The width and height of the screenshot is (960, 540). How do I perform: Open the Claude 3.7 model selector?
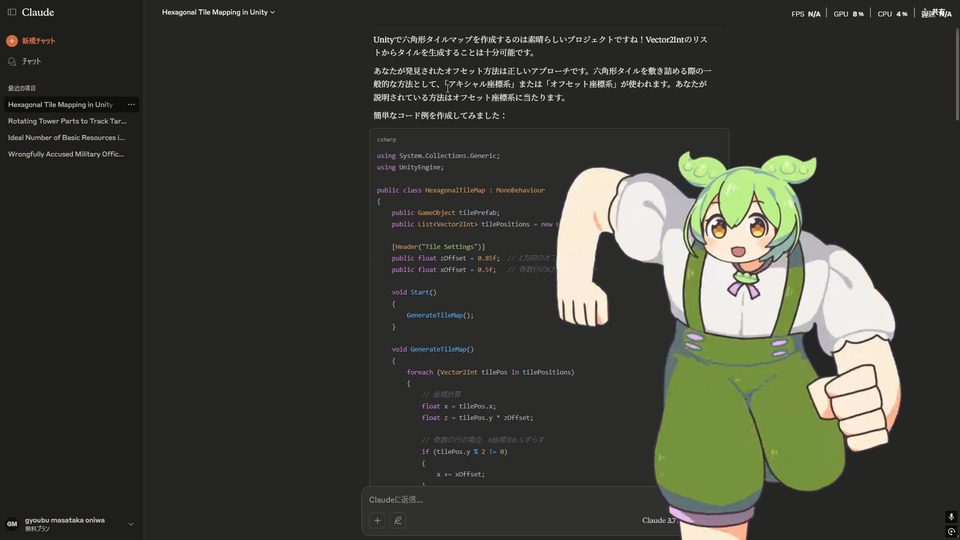point(659,520)
